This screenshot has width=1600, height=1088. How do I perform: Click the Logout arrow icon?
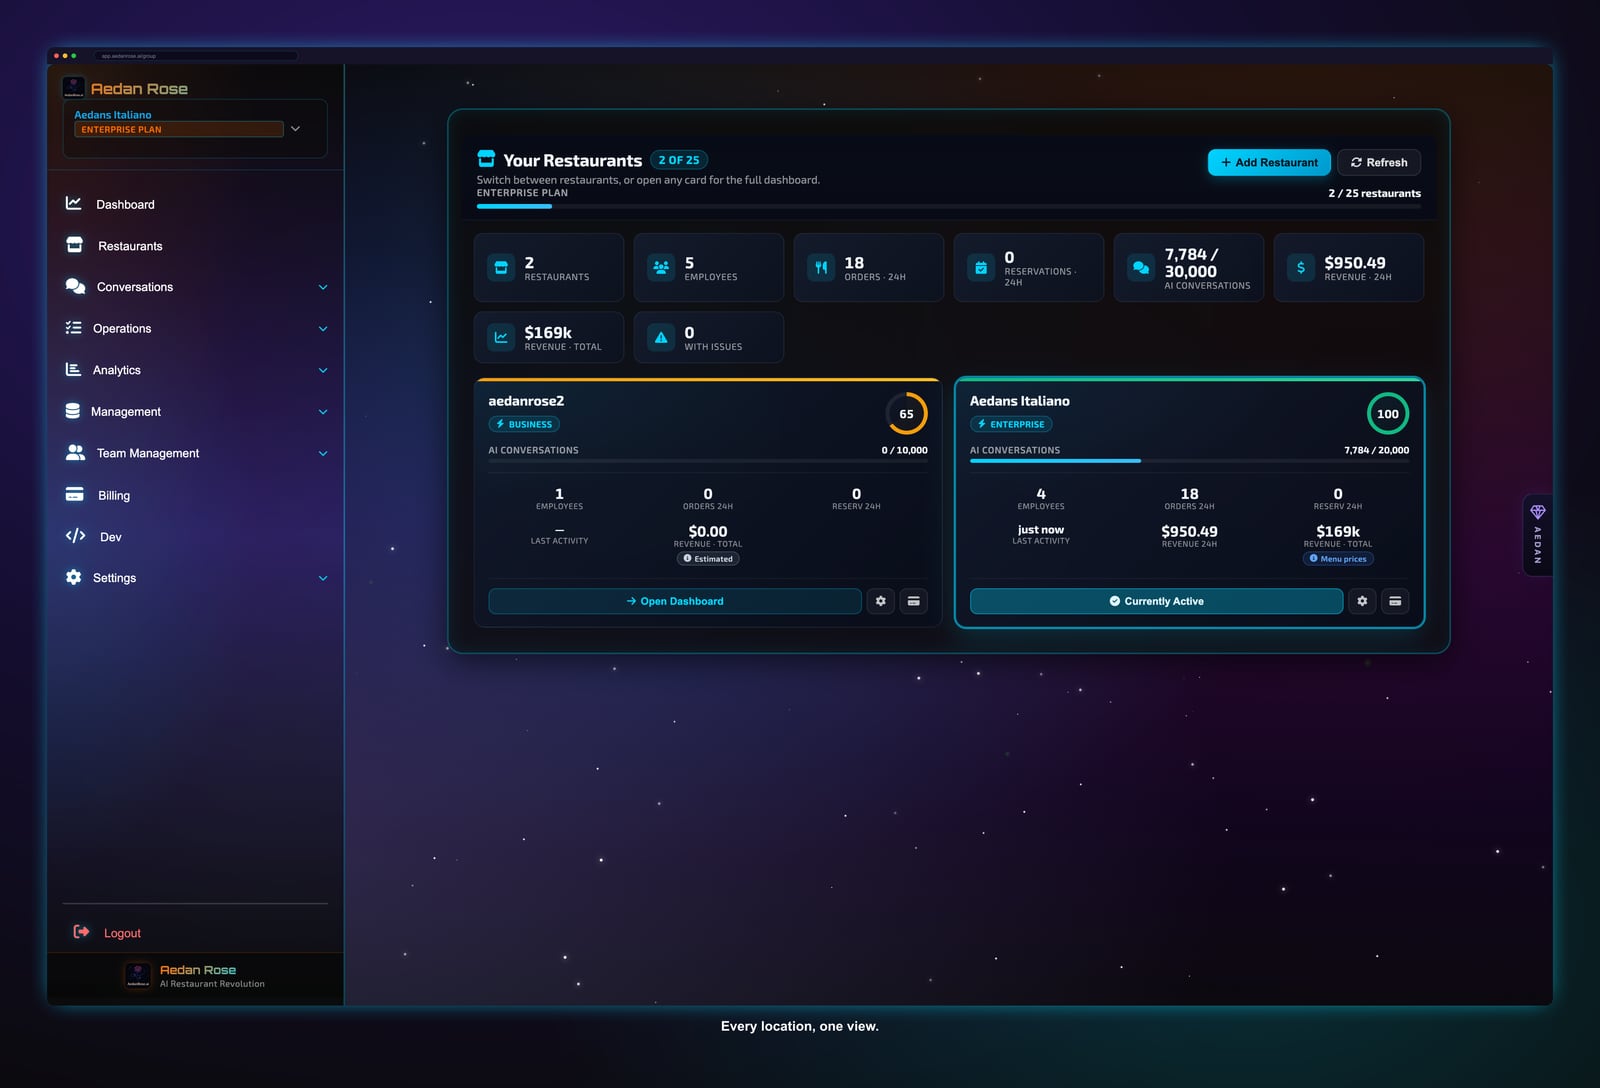click(x=81, y=932)
